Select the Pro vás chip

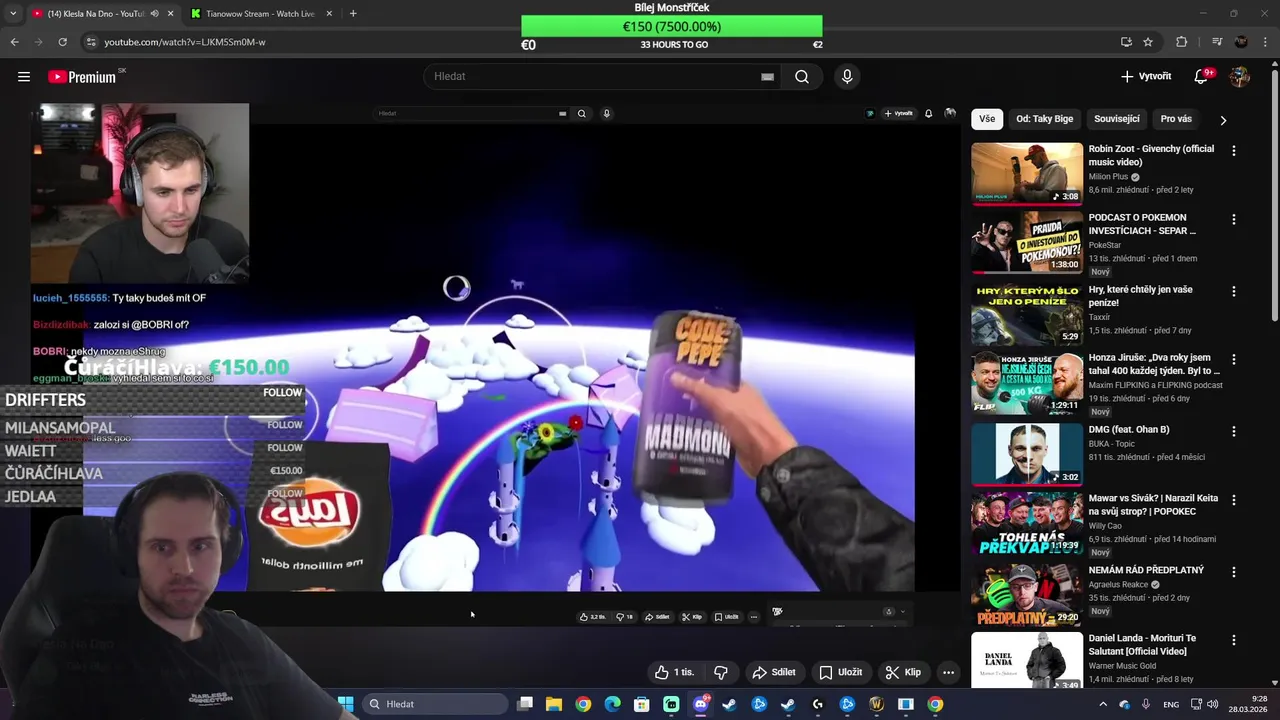tap(1176, 119)
